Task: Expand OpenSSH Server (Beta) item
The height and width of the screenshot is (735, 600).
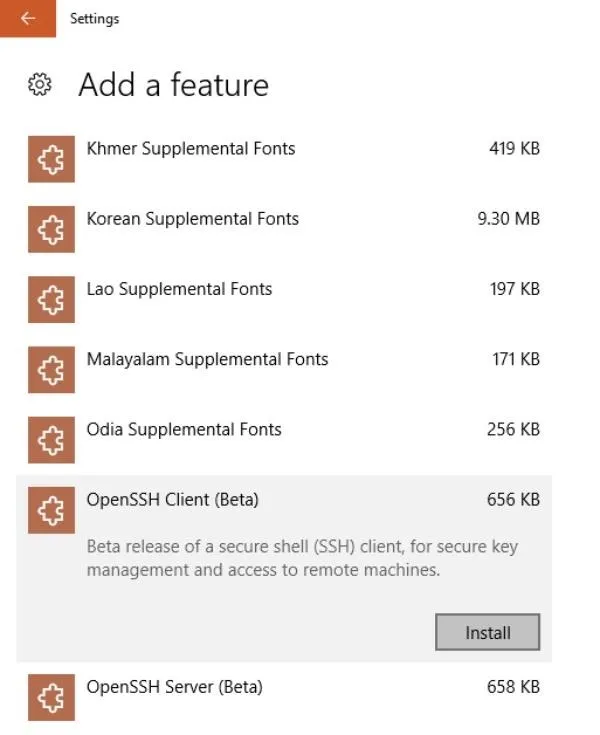Action: (284, 698)
